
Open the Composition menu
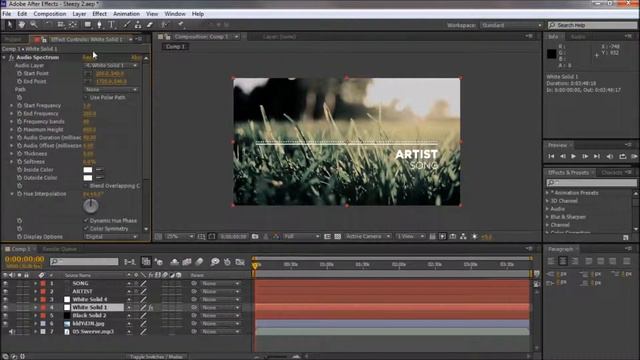(49, 14)
